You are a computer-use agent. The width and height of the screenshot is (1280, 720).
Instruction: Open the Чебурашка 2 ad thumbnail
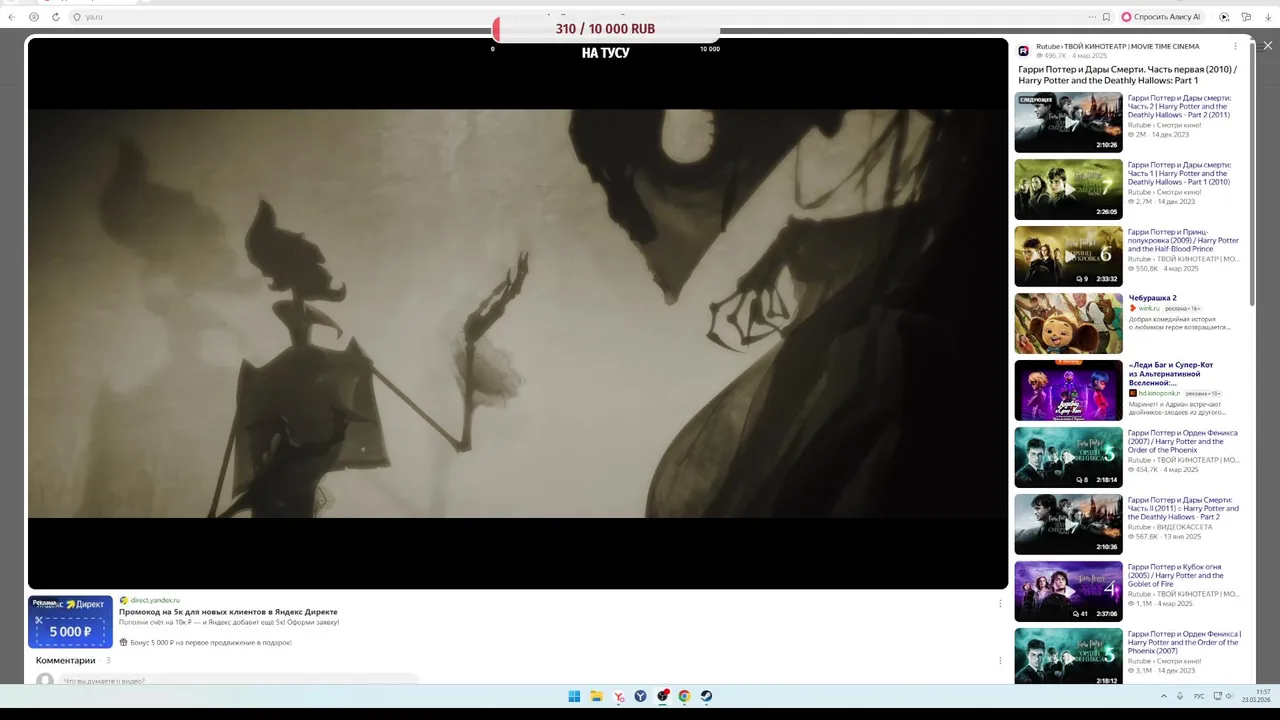pos(1068,323)
